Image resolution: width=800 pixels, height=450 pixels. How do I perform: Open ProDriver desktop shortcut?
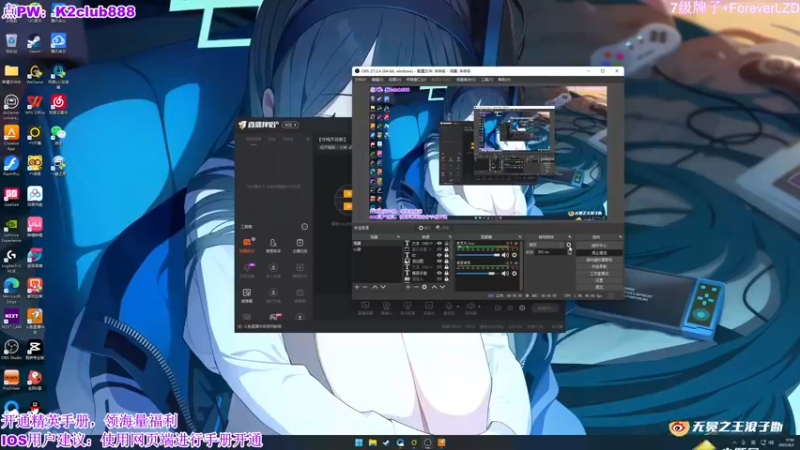(11, 380)
